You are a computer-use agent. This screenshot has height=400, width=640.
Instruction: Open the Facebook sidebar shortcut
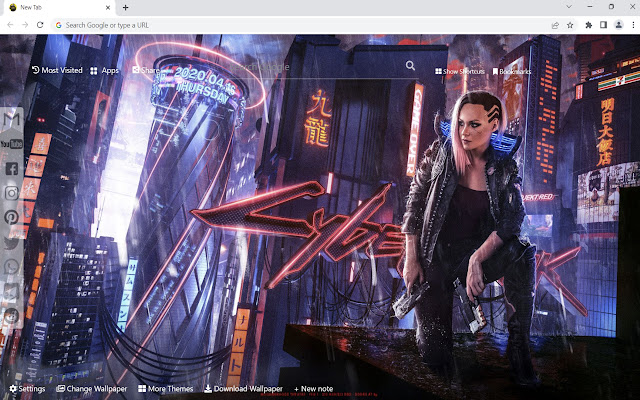click(11, 168)
